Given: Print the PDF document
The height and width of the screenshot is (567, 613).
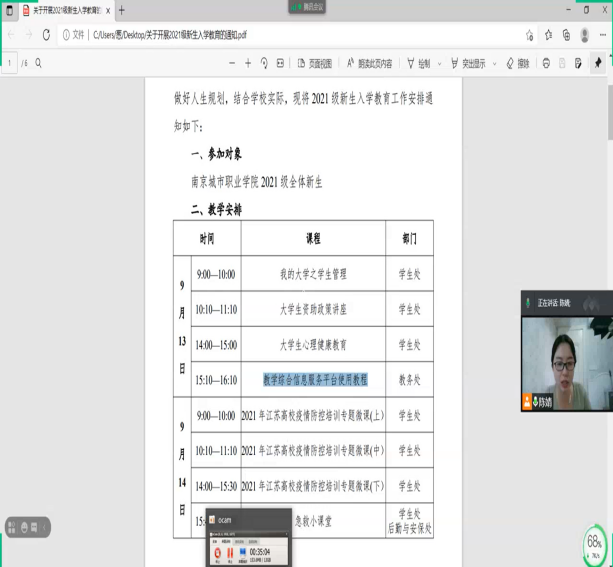Looking at the screenshot, I should [546, 63].
